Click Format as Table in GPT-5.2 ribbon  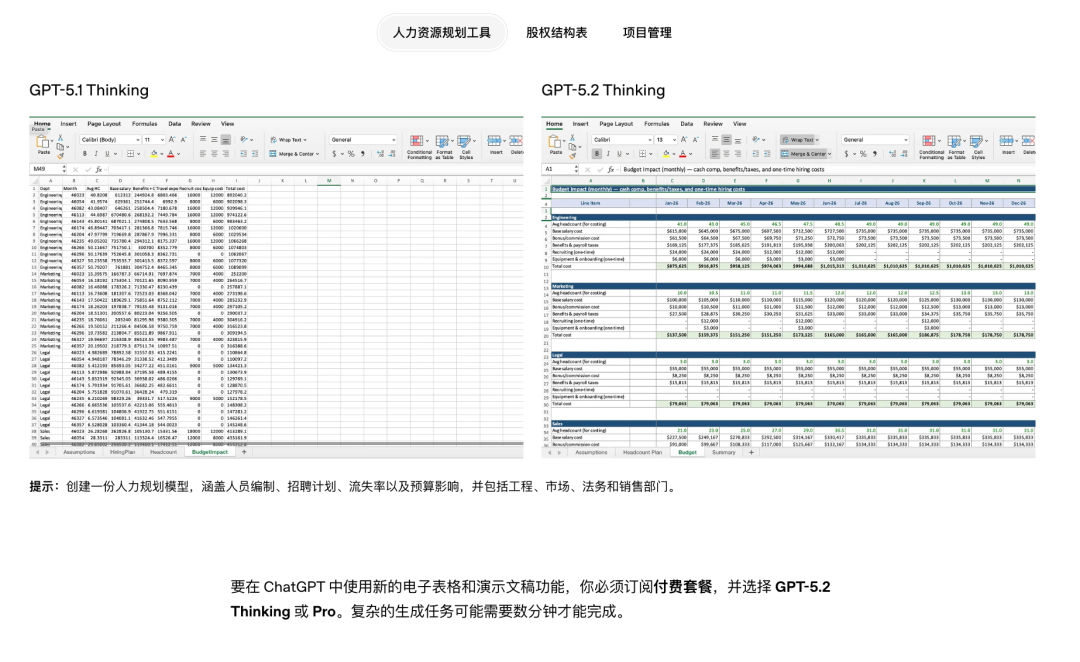point(956,147)
